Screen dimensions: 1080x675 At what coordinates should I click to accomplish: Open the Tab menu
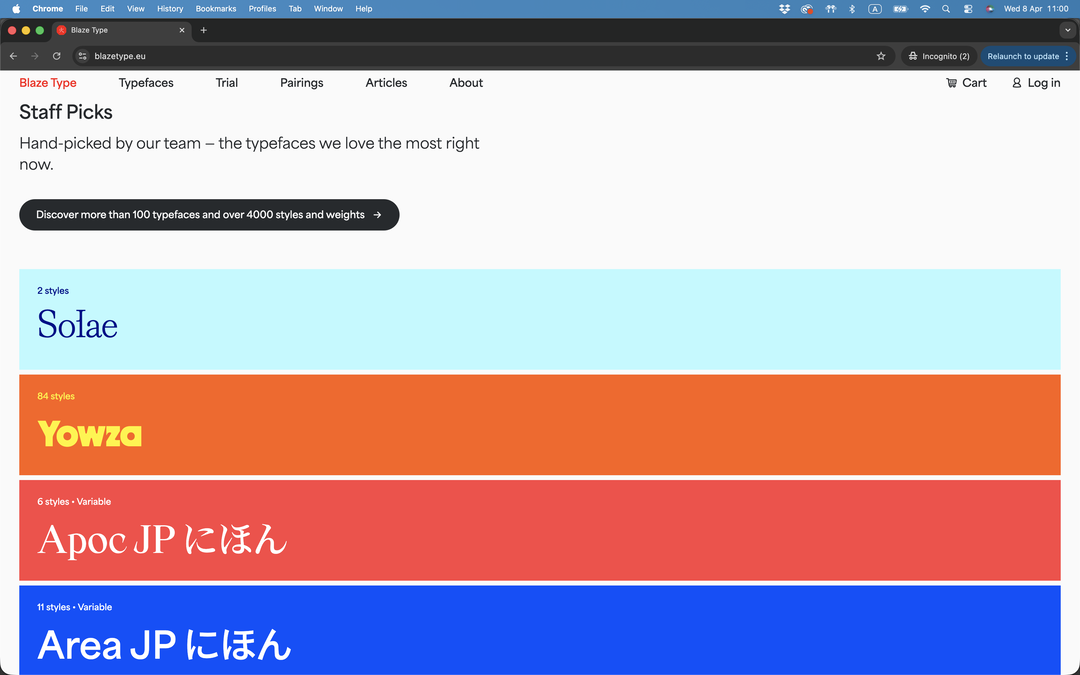click(x=295, y=9)
